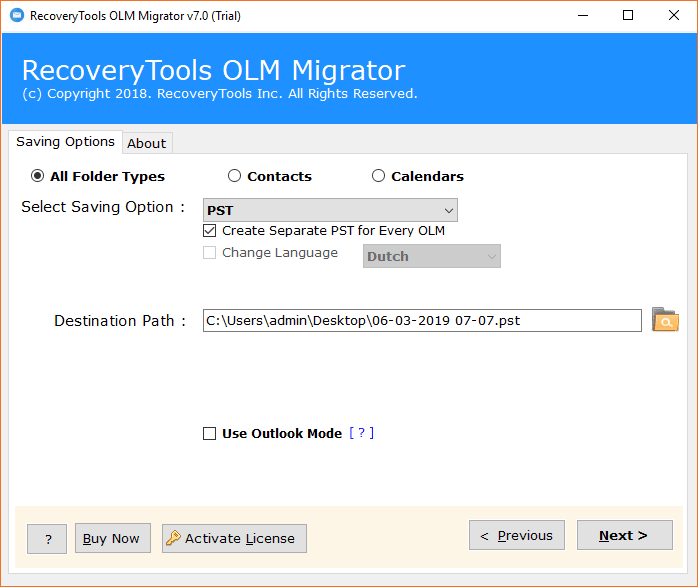698x587 pixels.
Task: Click the Buy Now button
Action: pyautogui.click(x=113, y=538)
